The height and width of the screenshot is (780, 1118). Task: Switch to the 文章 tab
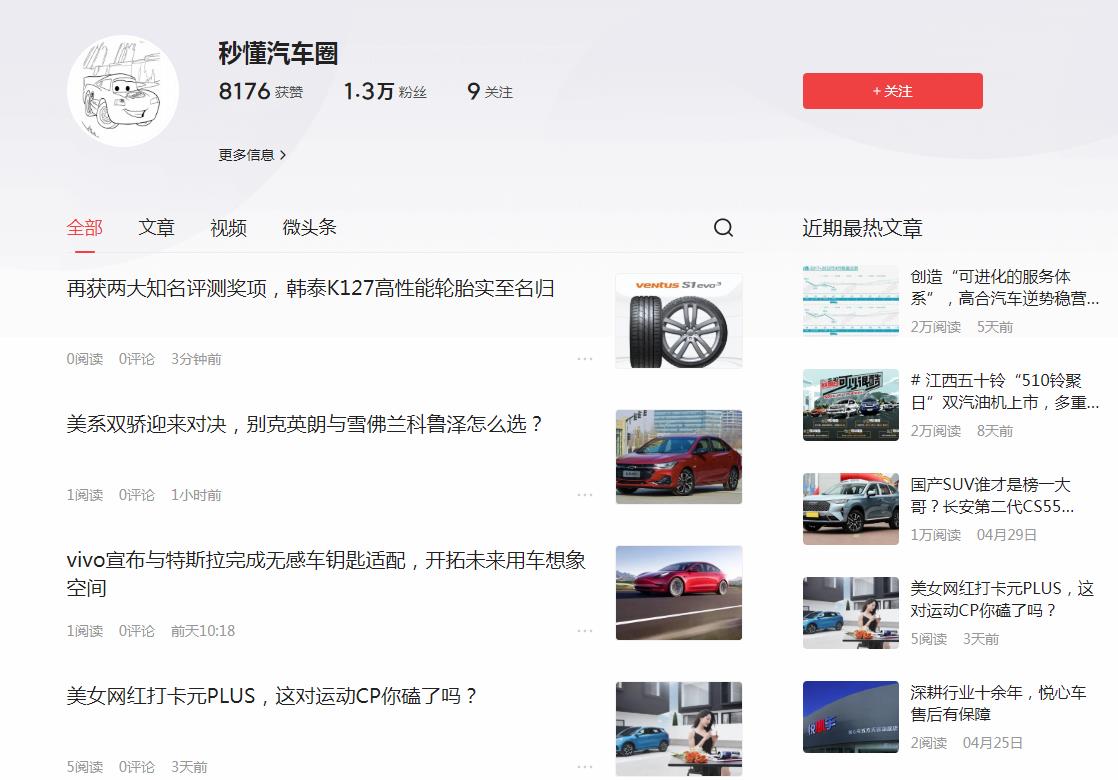[x=156, y=227]
